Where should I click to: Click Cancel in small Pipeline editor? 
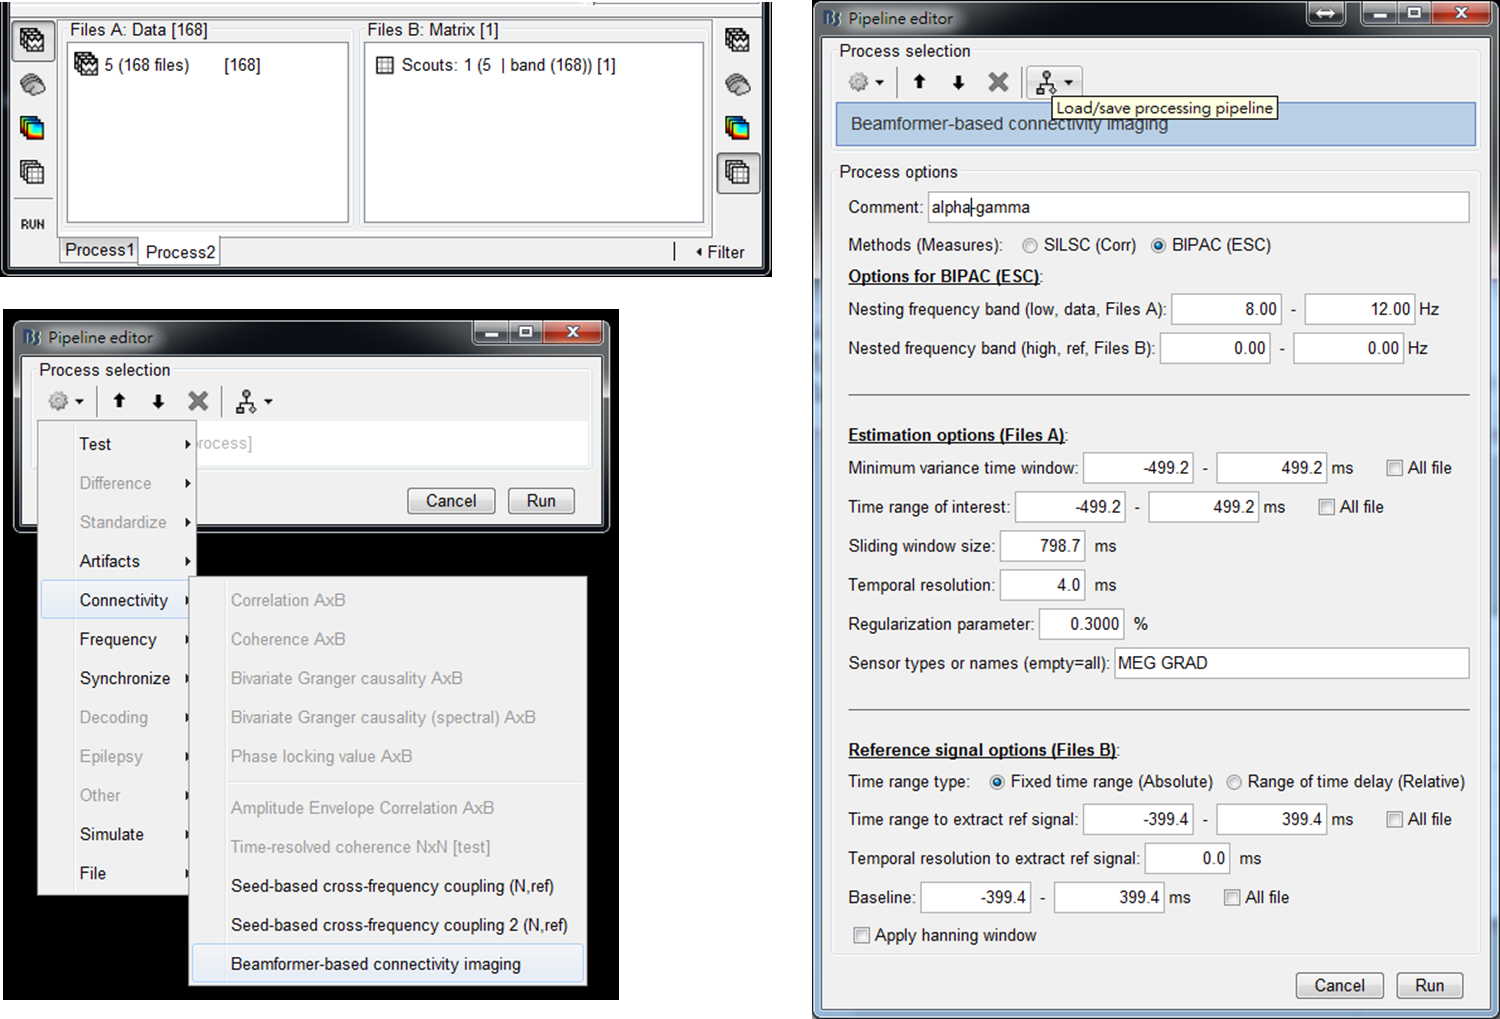click(451, 501)
